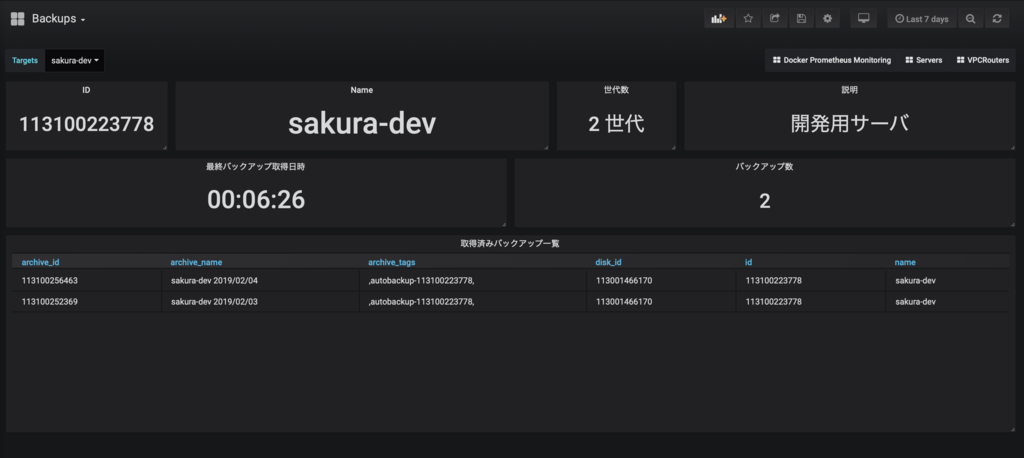Star the Backups dashboard
The width and height of the screenshot is (1024, 458).
pos(748,19)
